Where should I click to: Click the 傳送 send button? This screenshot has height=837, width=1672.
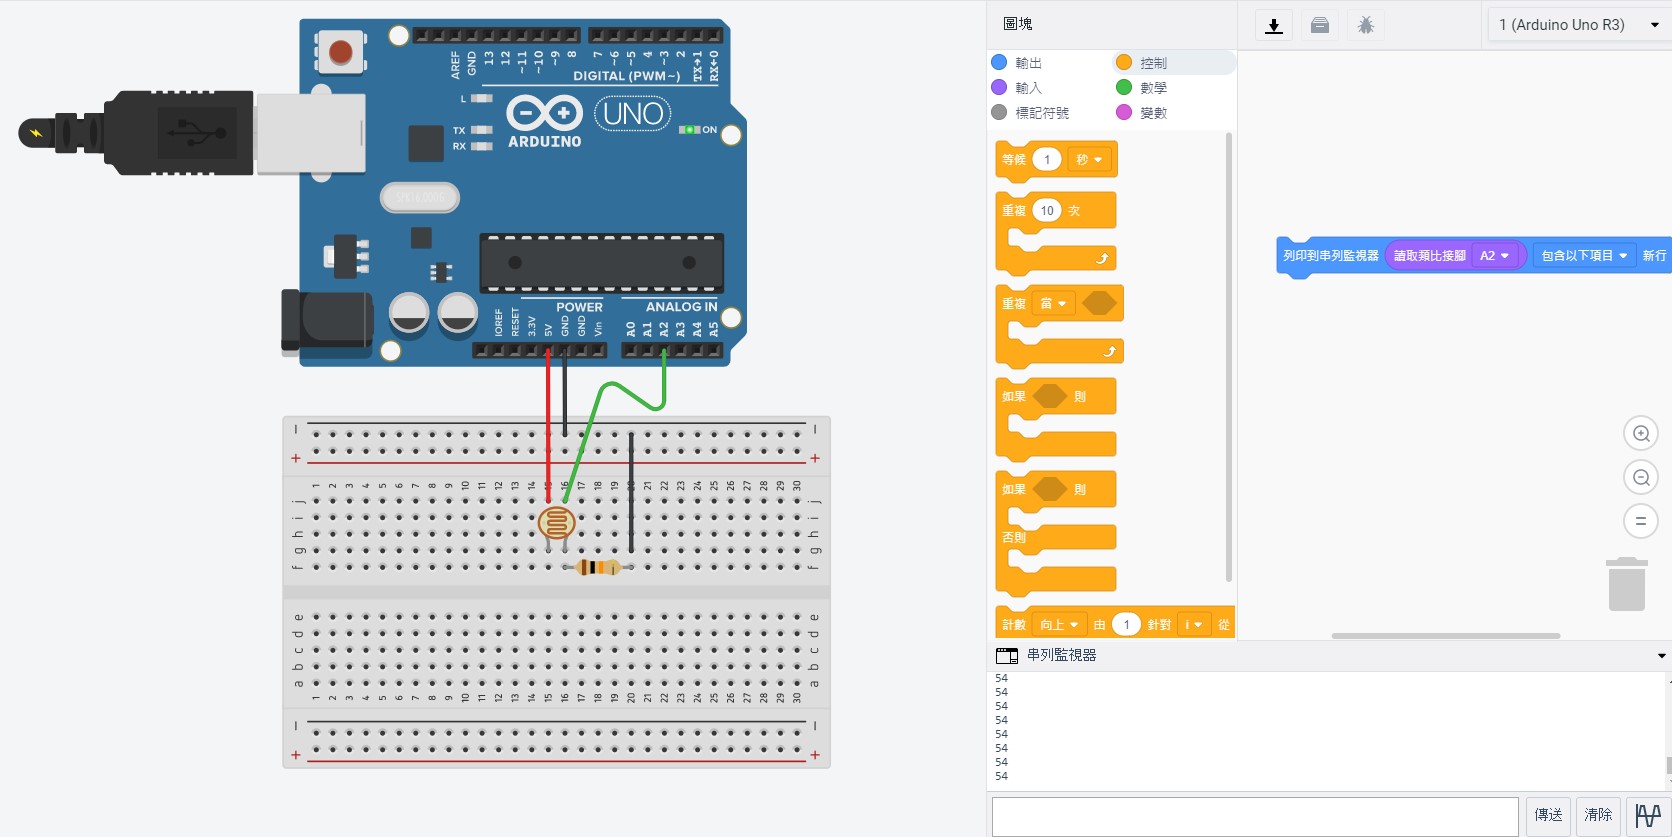[1548, 815]
